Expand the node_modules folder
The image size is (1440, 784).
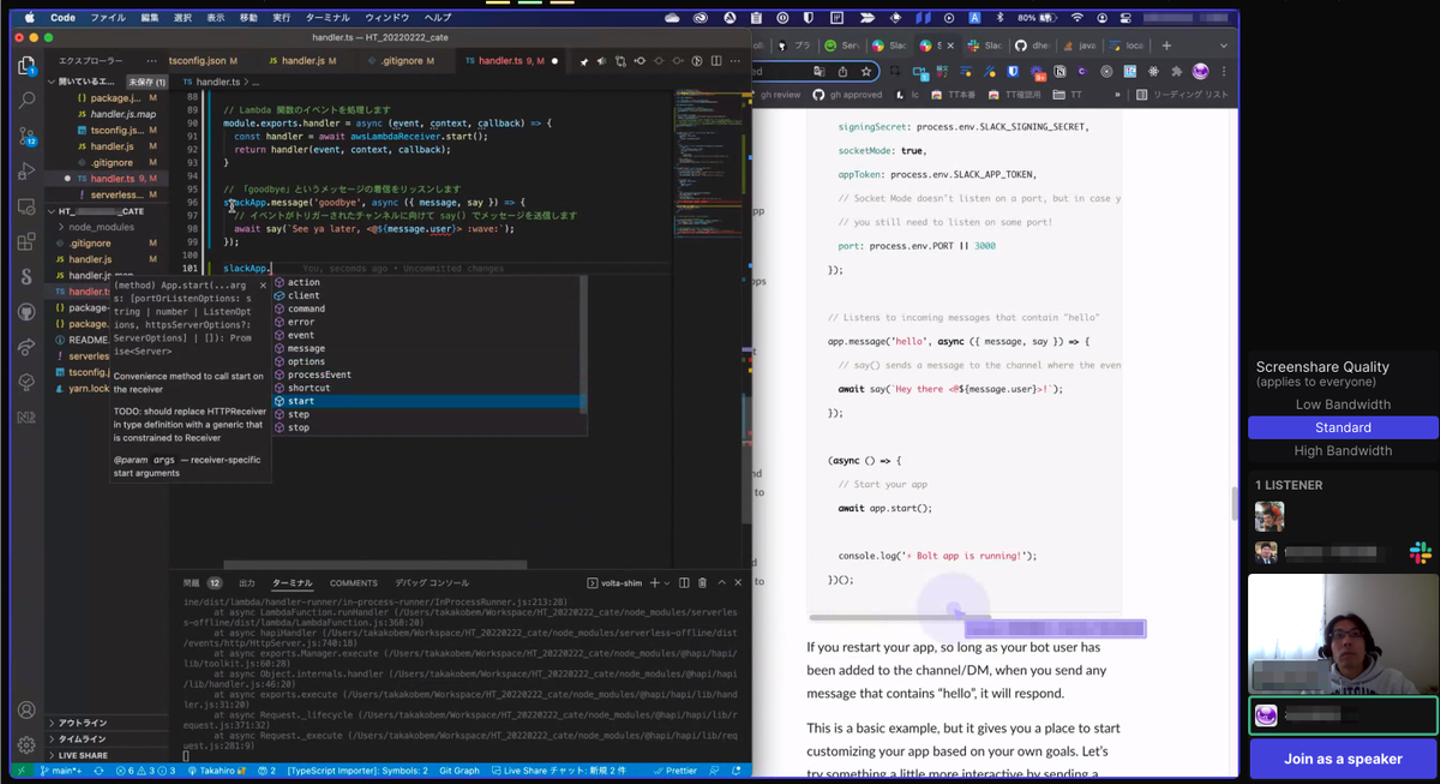coord(100,227)
